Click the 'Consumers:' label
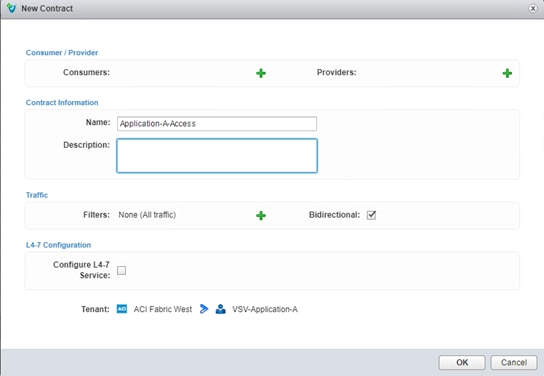The width and height of the screenshot is (544, 376). [86, 72]
